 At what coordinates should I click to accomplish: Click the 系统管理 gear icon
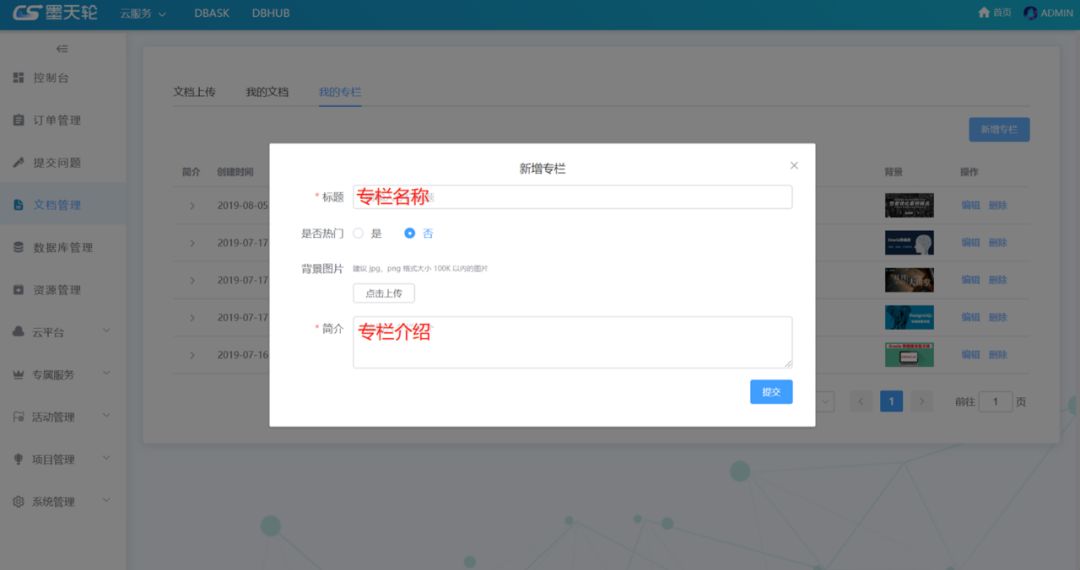[x=19, y=502]
